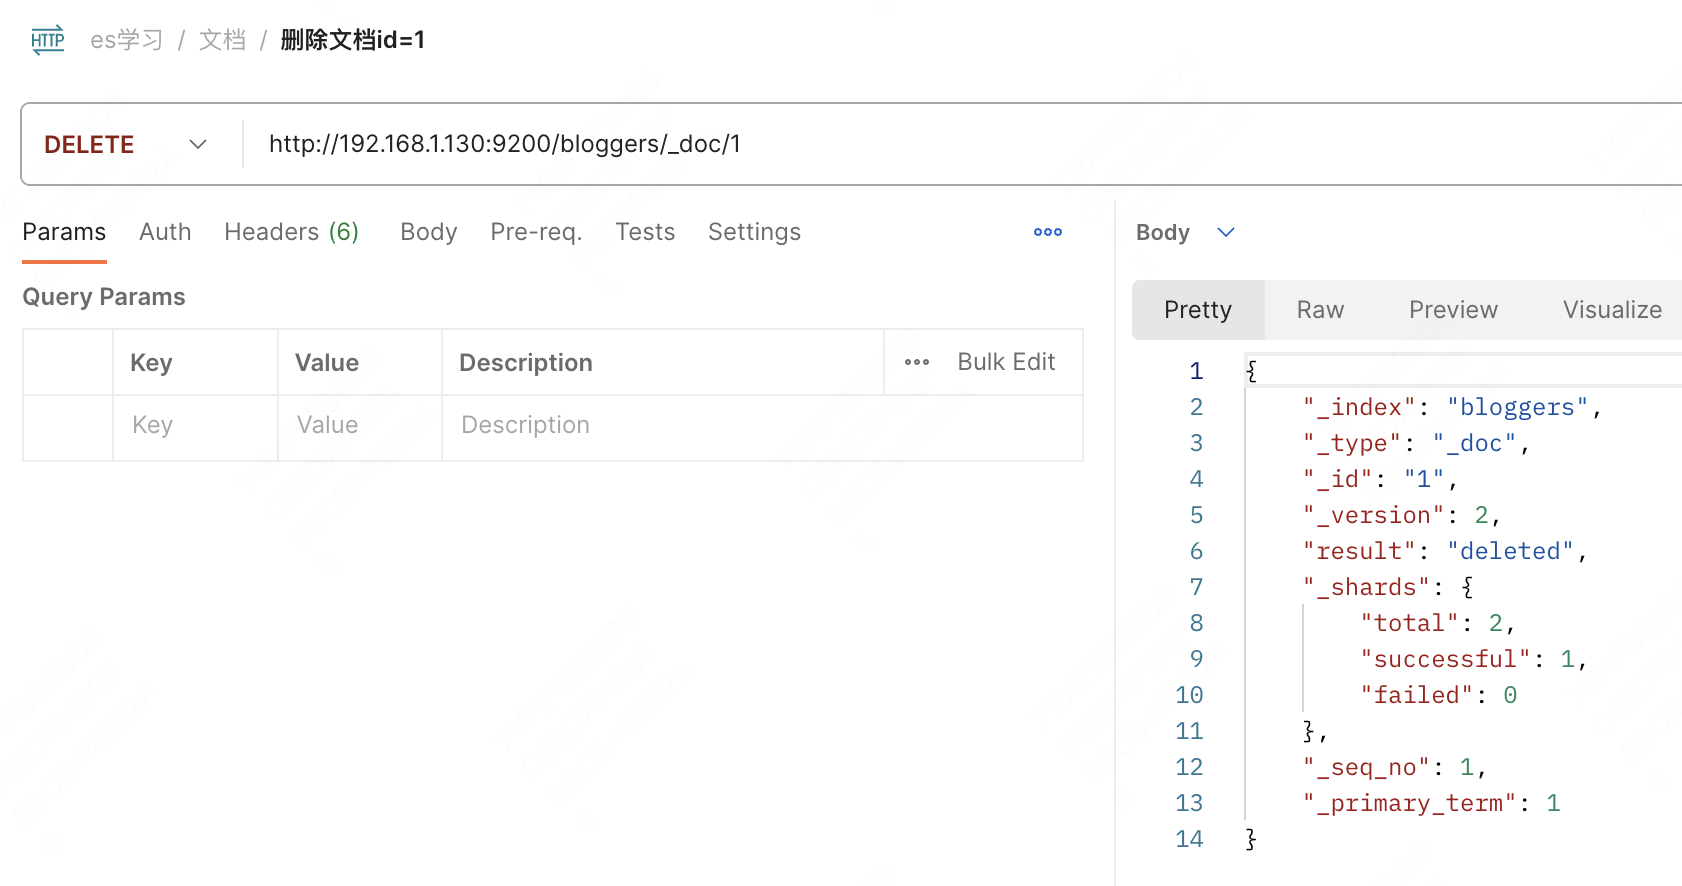Click the Value column header
1682x886 pixels.
(327, 363)
